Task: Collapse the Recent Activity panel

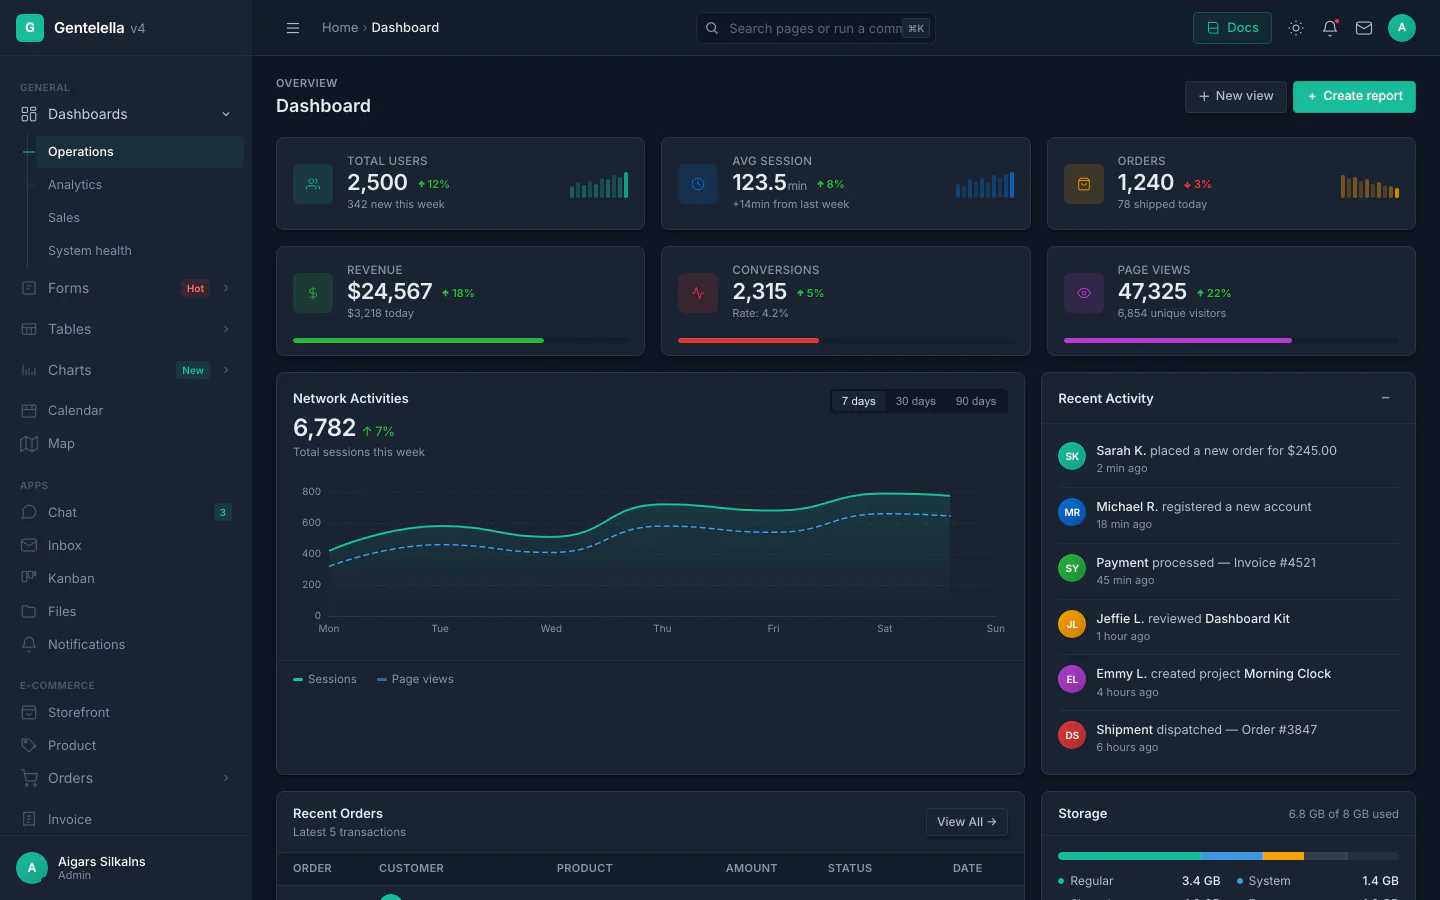Action: [1386, 398]
